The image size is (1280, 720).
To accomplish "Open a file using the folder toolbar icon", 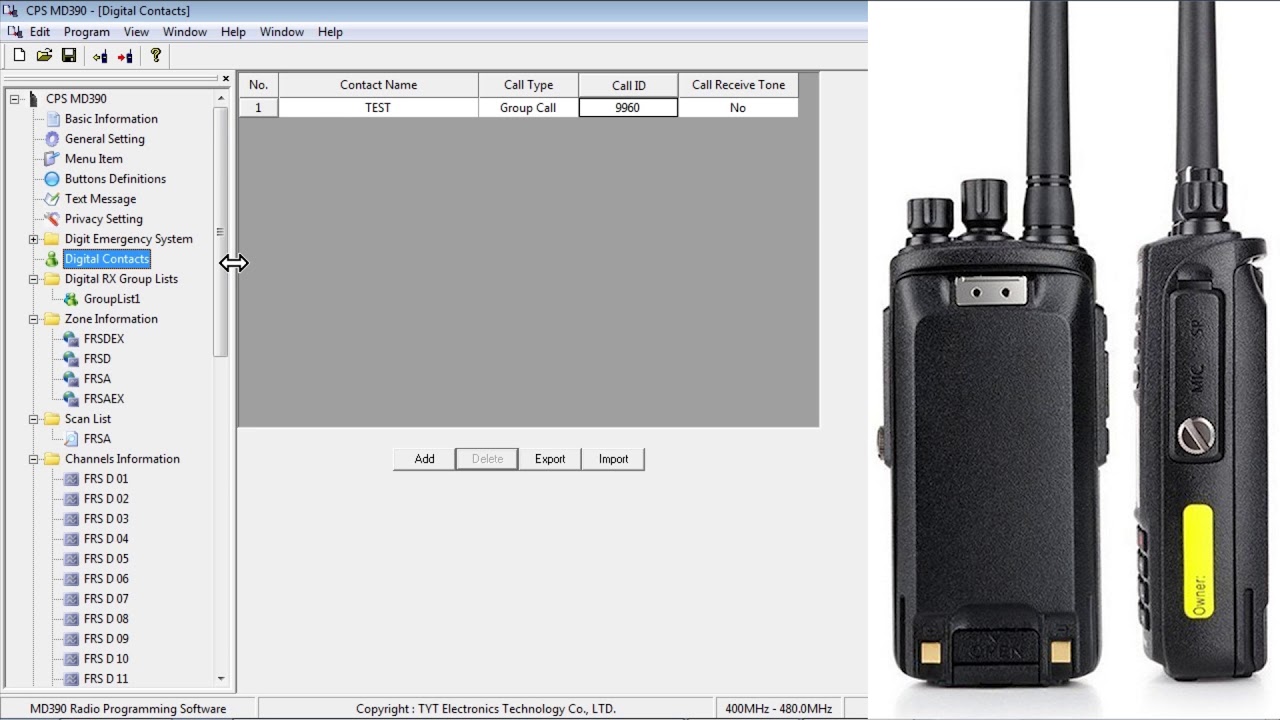I will point(44,56).
